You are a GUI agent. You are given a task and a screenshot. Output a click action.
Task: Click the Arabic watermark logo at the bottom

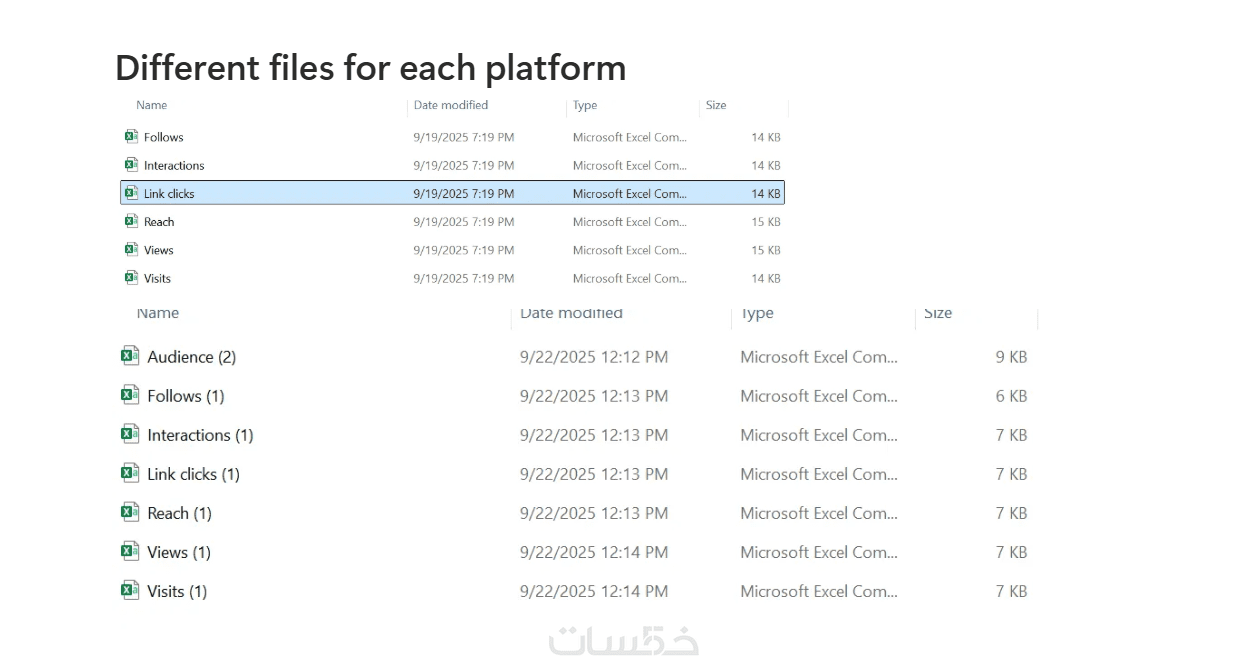pos(624,640)
